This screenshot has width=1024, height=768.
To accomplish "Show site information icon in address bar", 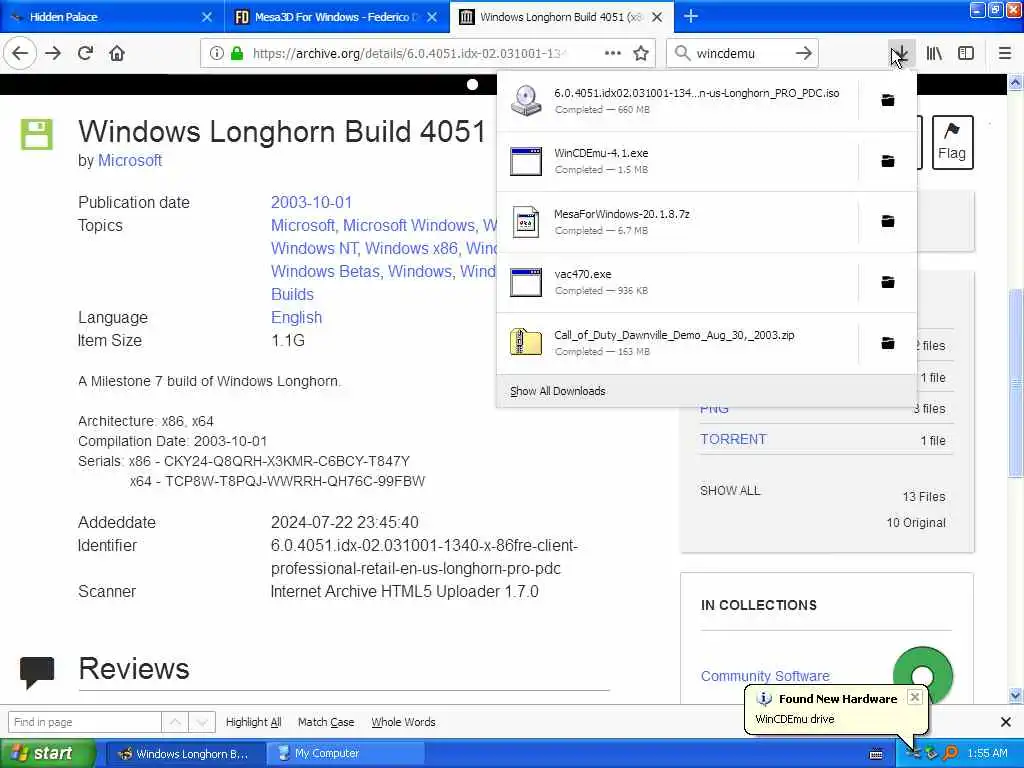I will click(x=216, y=53).
